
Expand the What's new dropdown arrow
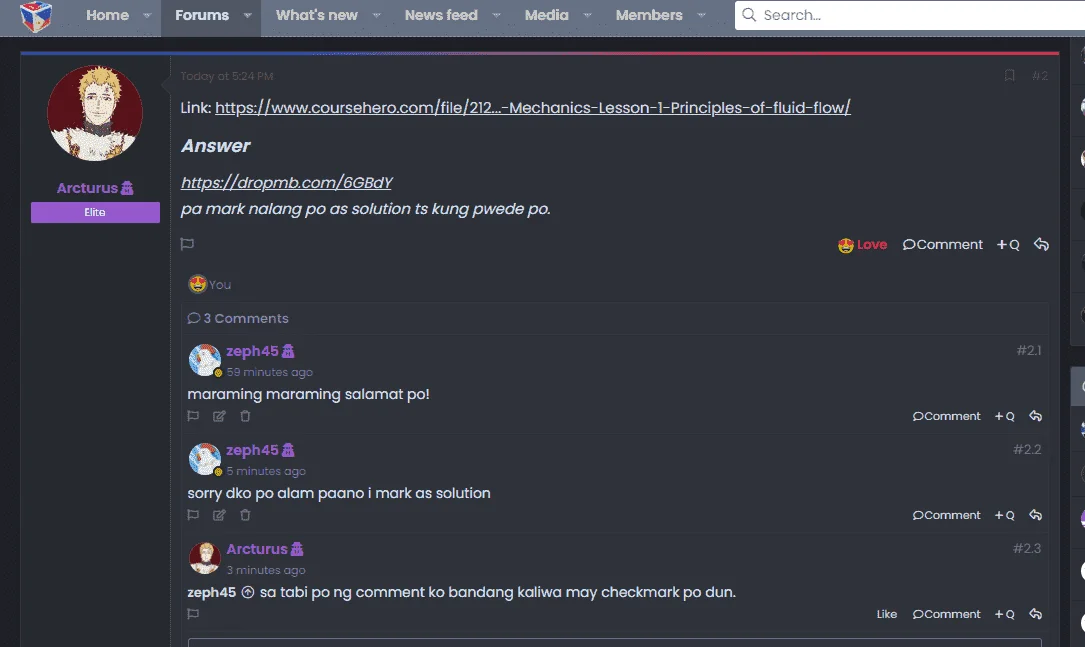376,15
